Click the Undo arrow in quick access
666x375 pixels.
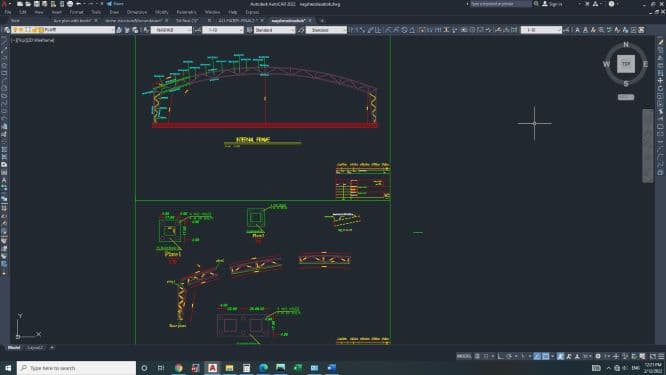point(79,4)
